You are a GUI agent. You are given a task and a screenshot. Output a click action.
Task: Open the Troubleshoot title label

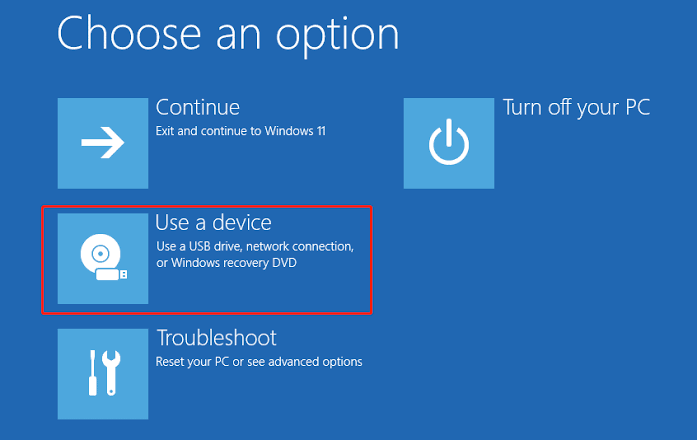pos(216,338)
